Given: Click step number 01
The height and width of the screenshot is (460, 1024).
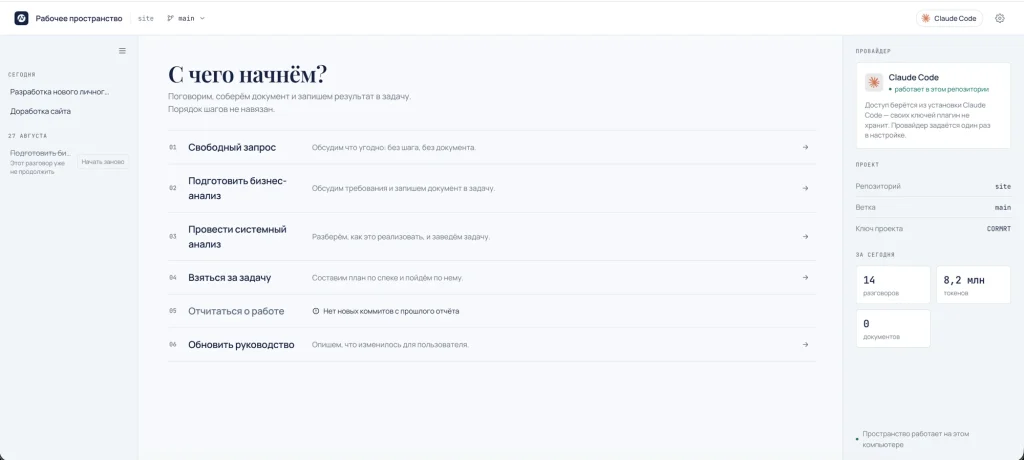Looking at the screenshot, I should point(172,147).
